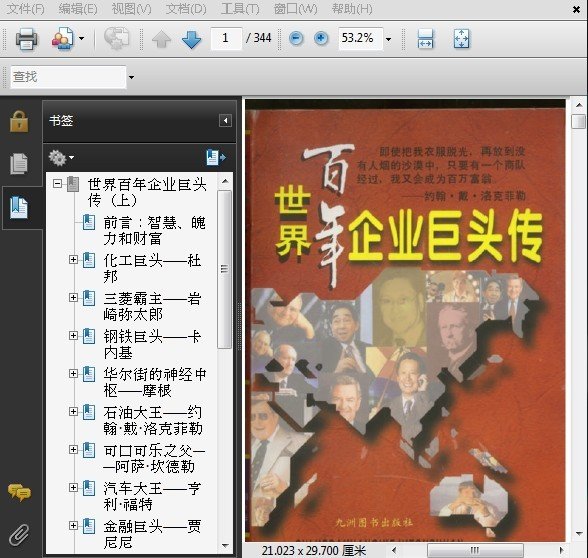Expand the 化工巨头——杜邦 bookmark
The width and height of the screenshot is (588, 558).
click(74, 260)
